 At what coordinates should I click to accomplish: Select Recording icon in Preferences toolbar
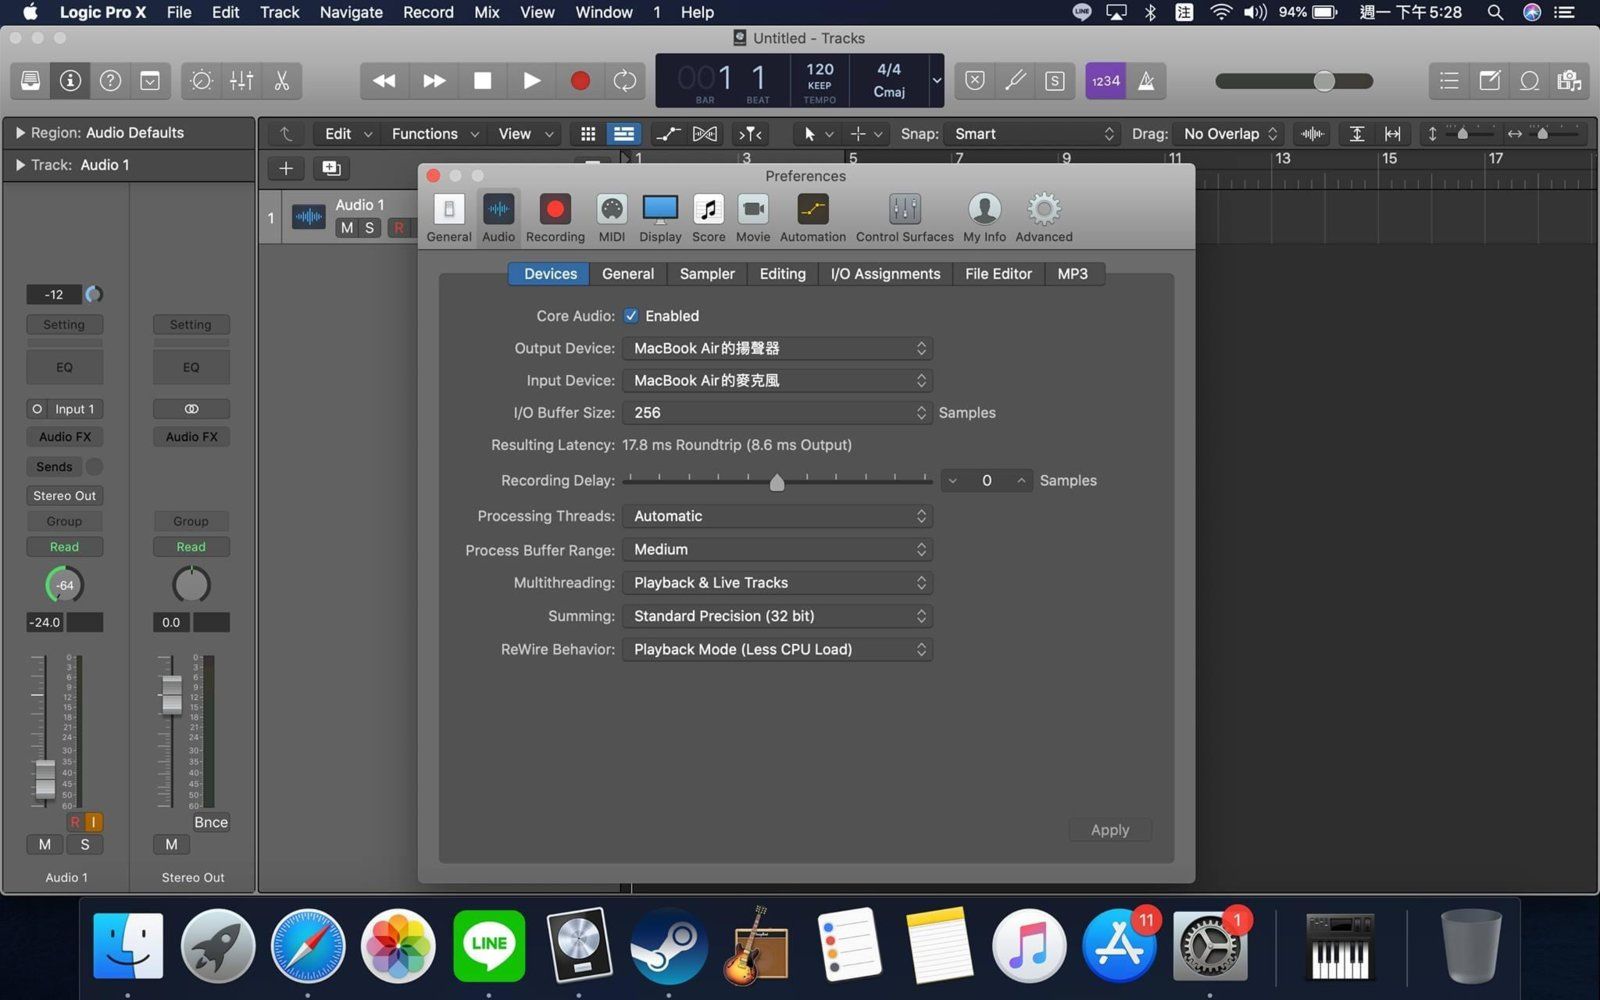pyautogui.click(x=555, y=217)
